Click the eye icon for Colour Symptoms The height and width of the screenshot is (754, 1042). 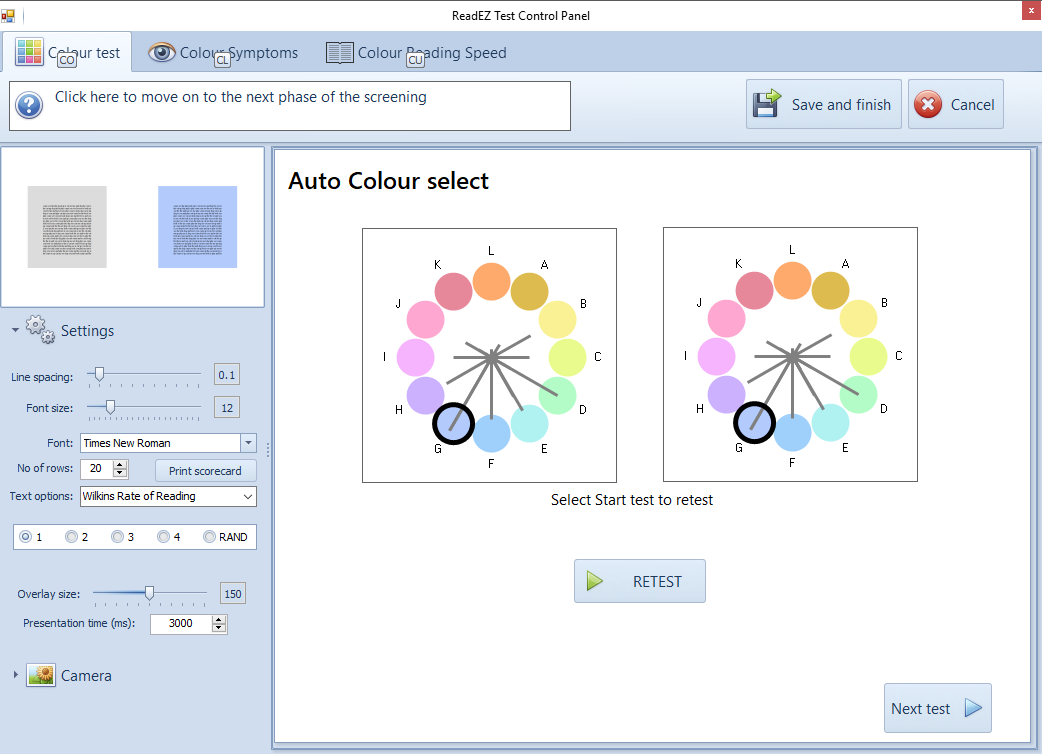click(x=162, y=53)
